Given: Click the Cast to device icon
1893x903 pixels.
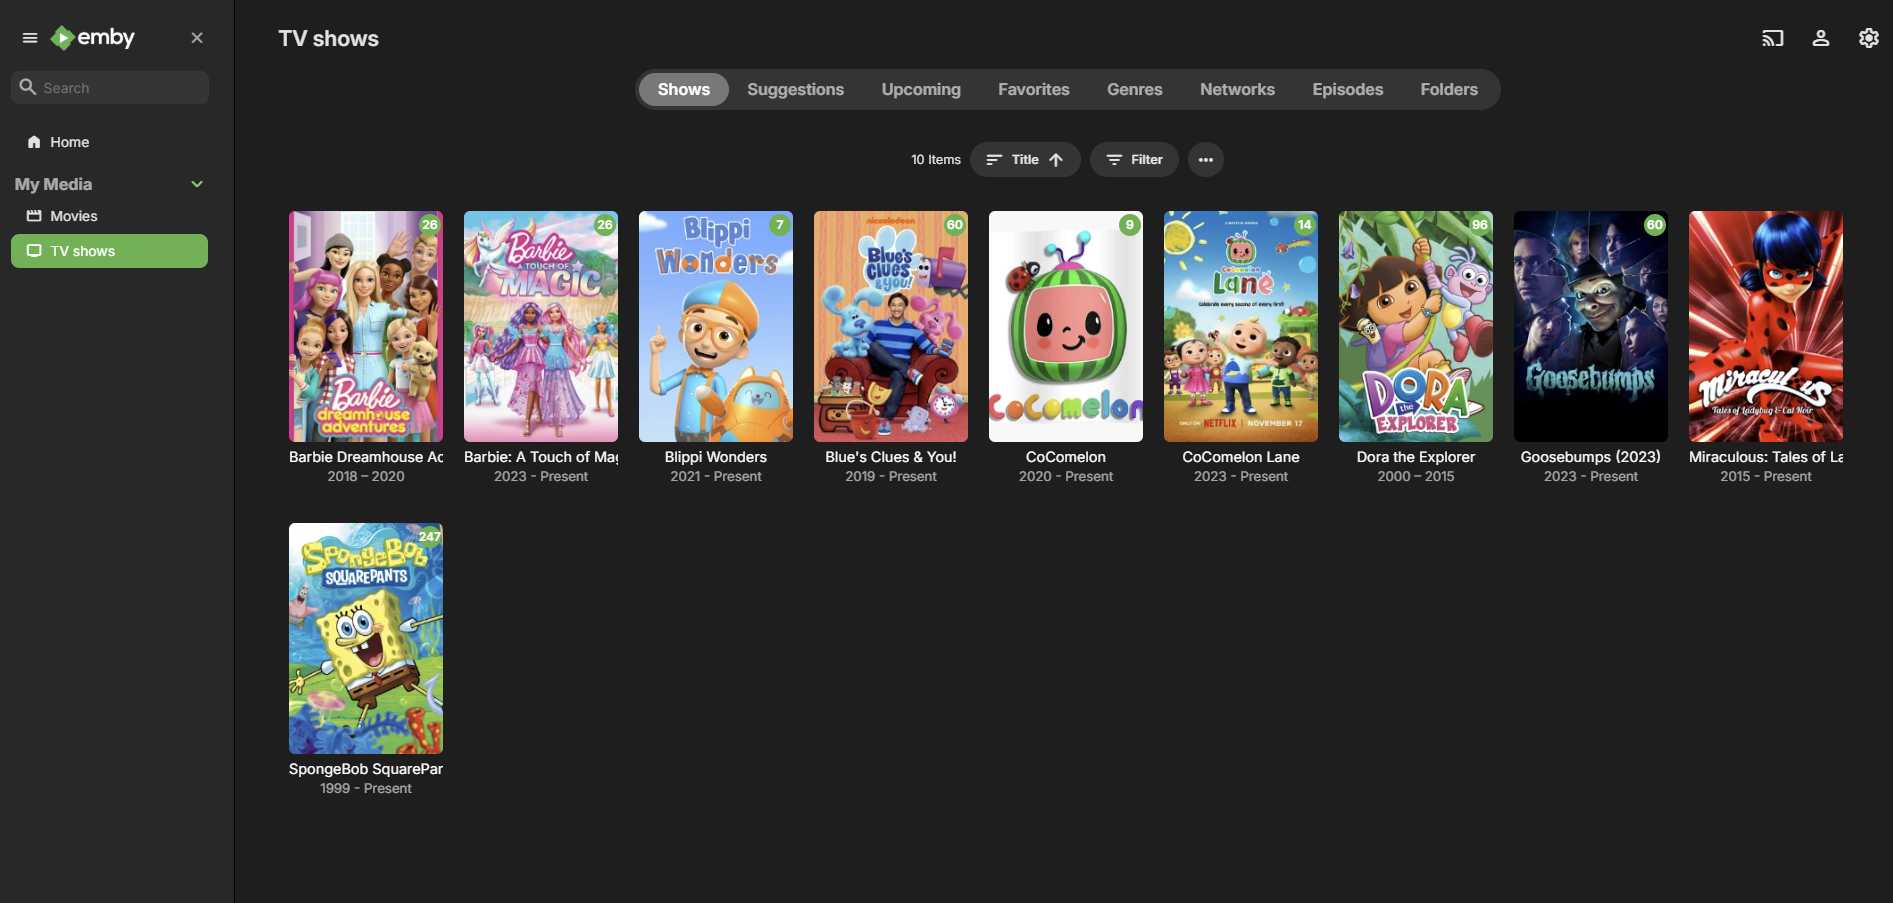Looking at the screenshot, I should (1773, 38).
